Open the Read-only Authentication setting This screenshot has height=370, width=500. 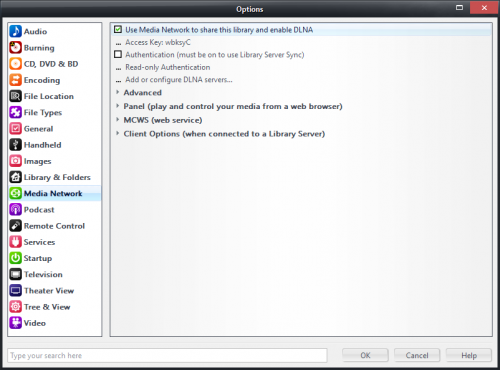point(168,67)
